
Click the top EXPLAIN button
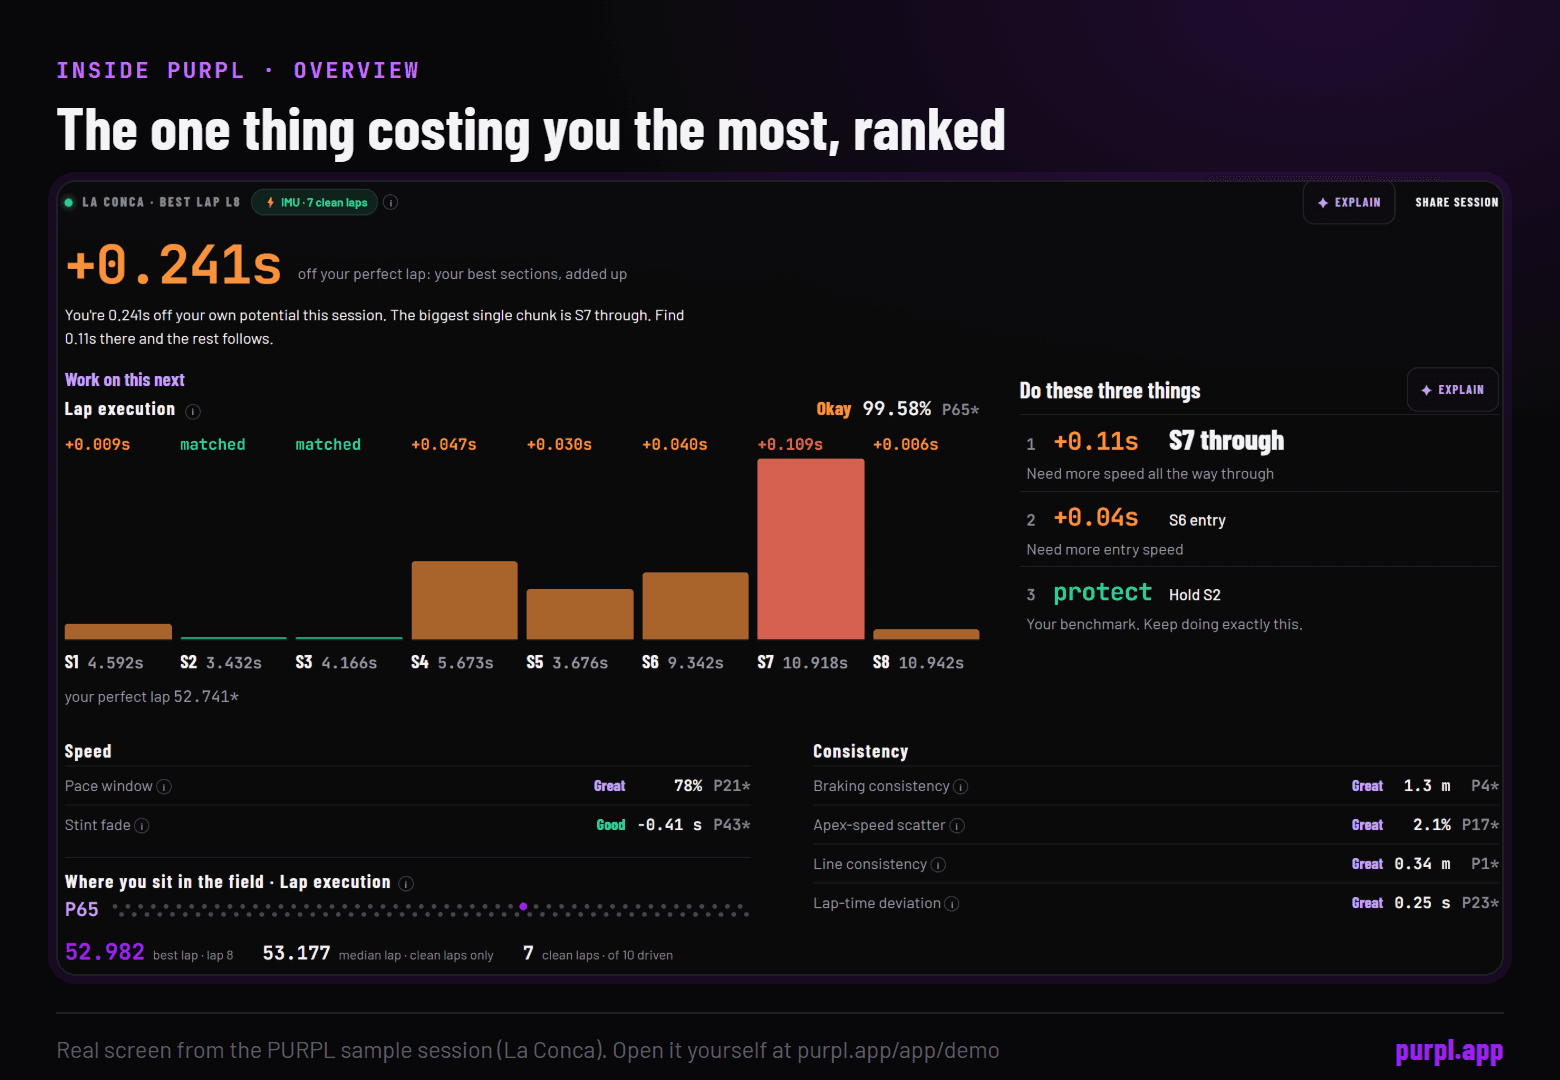(x=1349, y=203)
